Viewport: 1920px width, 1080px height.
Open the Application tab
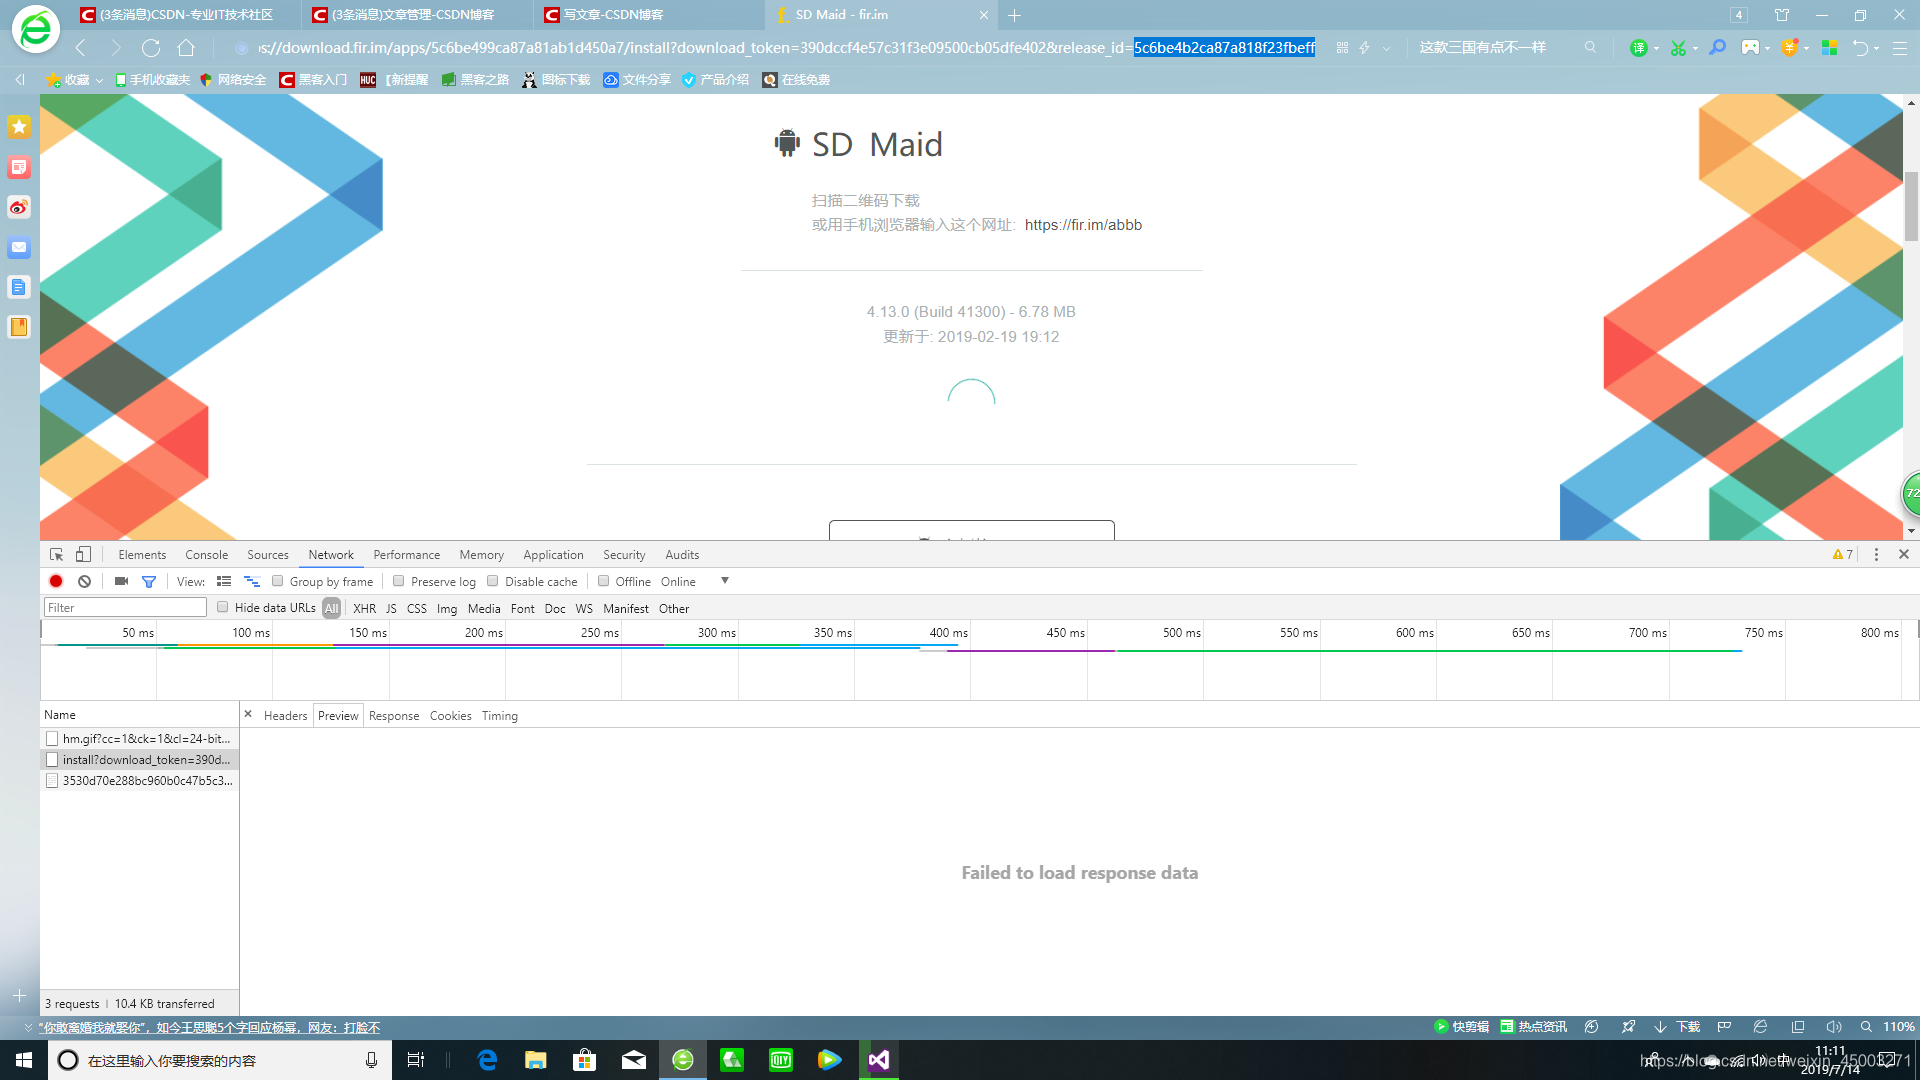click(x=553, y=555)
